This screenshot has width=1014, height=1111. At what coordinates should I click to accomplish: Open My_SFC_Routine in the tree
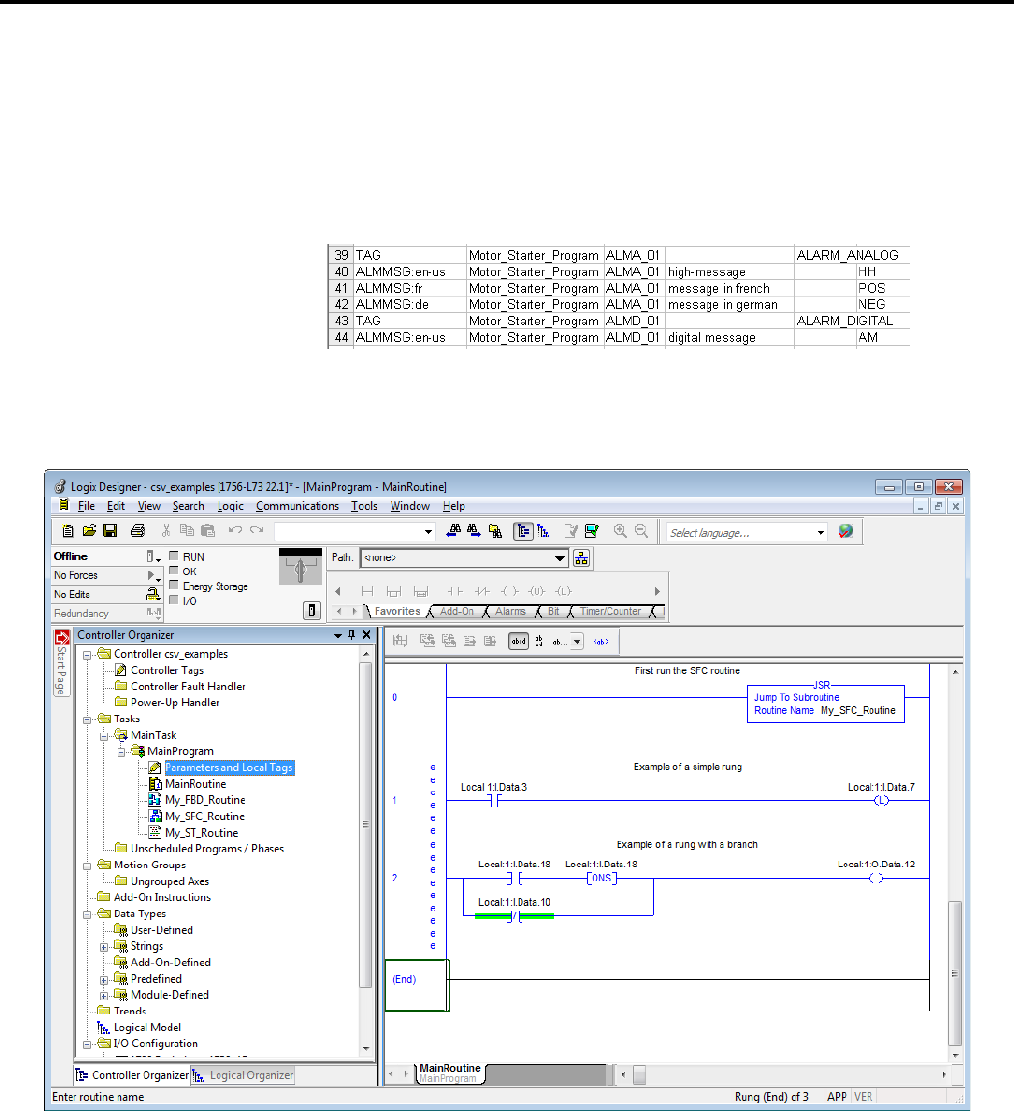pos(204,816)
